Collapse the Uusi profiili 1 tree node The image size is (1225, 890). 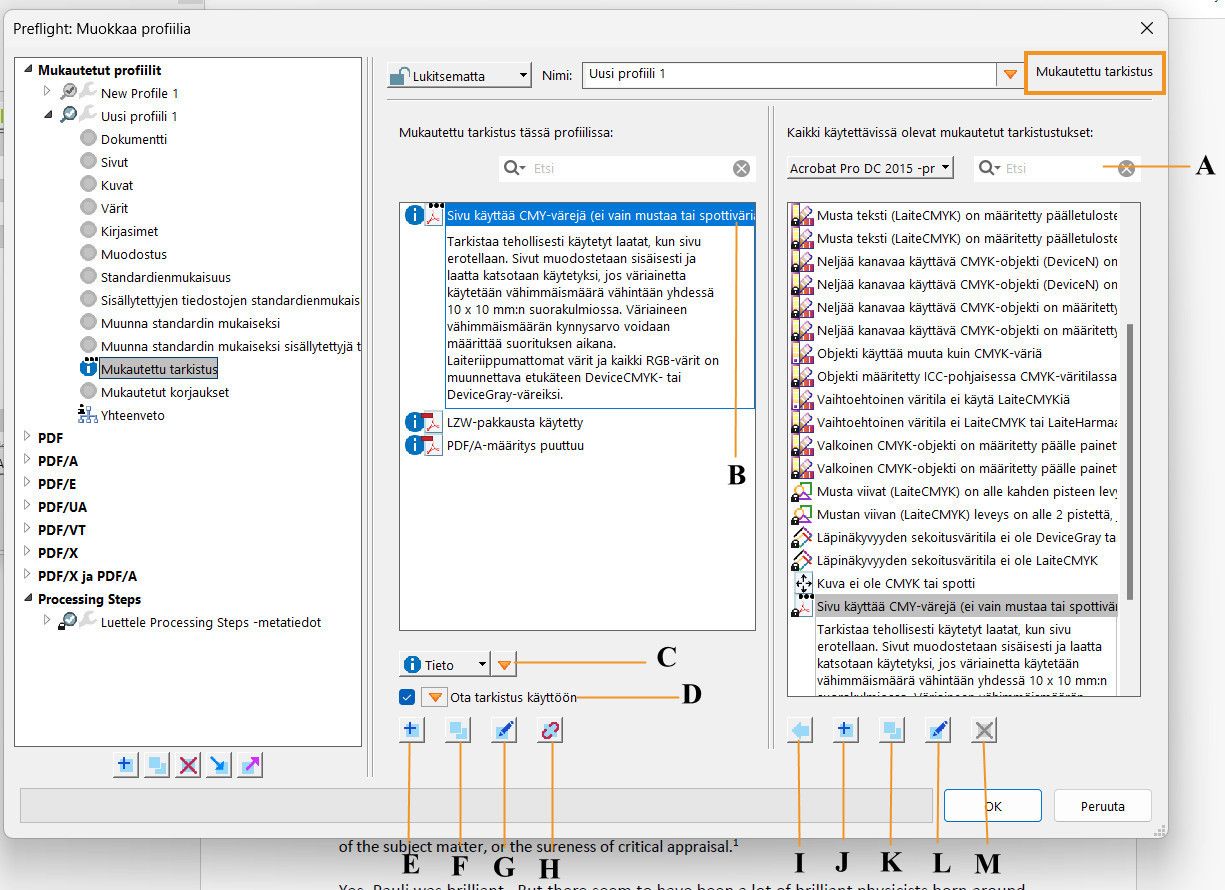click(x=47, y=116)
